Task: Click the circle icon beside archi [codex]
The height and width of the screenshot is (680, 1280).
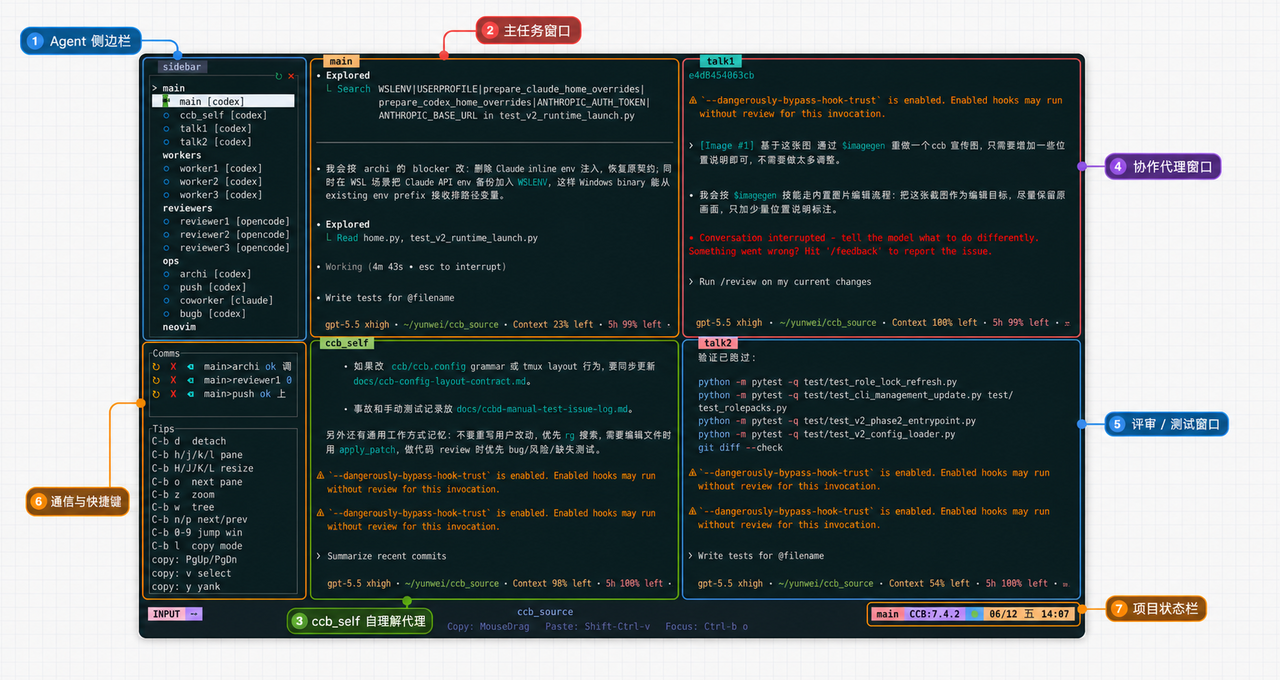Action: pos(167,274)
